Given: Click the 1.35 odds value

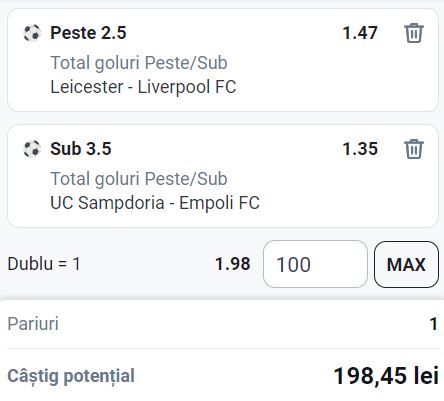Looking at the screenshot, I should pos(360,149).
